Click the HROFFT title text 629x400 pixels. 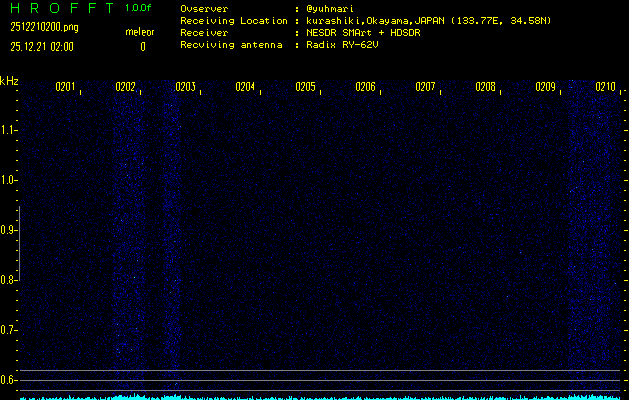[63, 8]
